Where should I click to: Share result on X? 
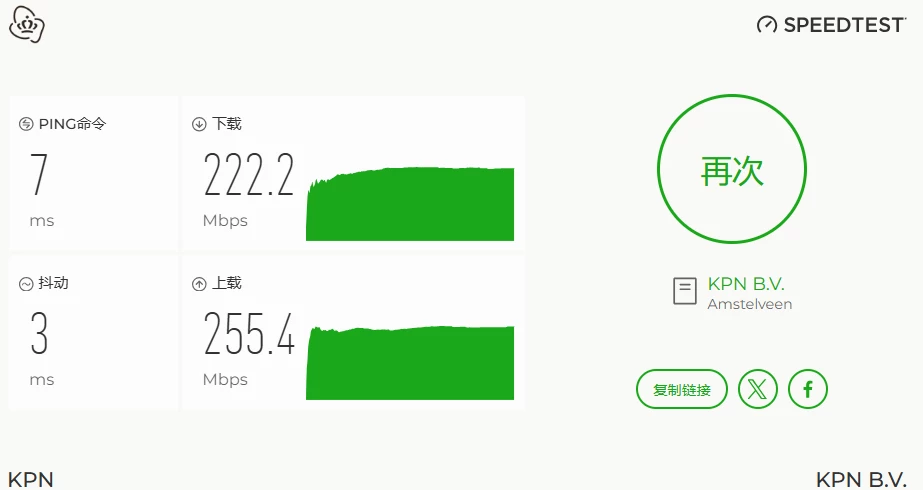tap(758, 389)
